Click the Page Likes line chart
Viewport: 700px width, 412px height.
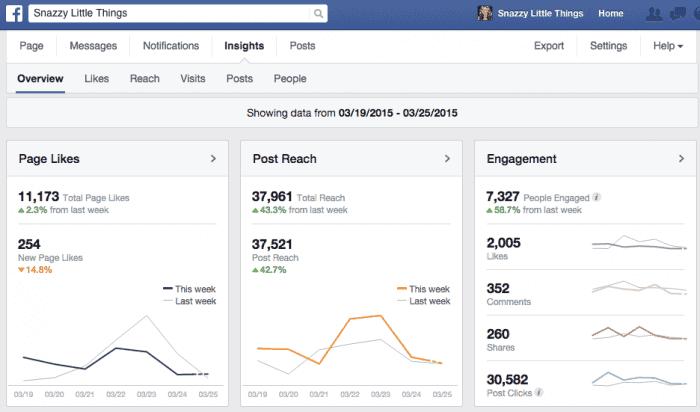pos(116,348)
